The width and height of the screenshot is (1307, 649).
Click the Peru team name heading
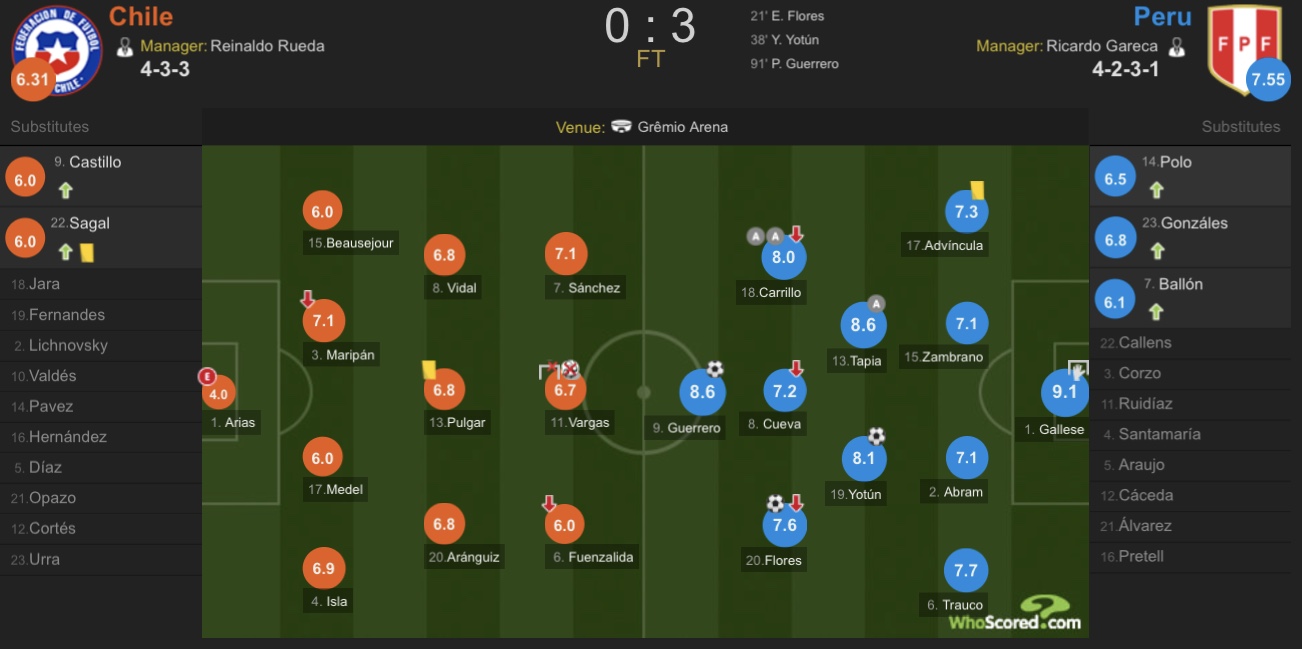tap(1163, 16)
